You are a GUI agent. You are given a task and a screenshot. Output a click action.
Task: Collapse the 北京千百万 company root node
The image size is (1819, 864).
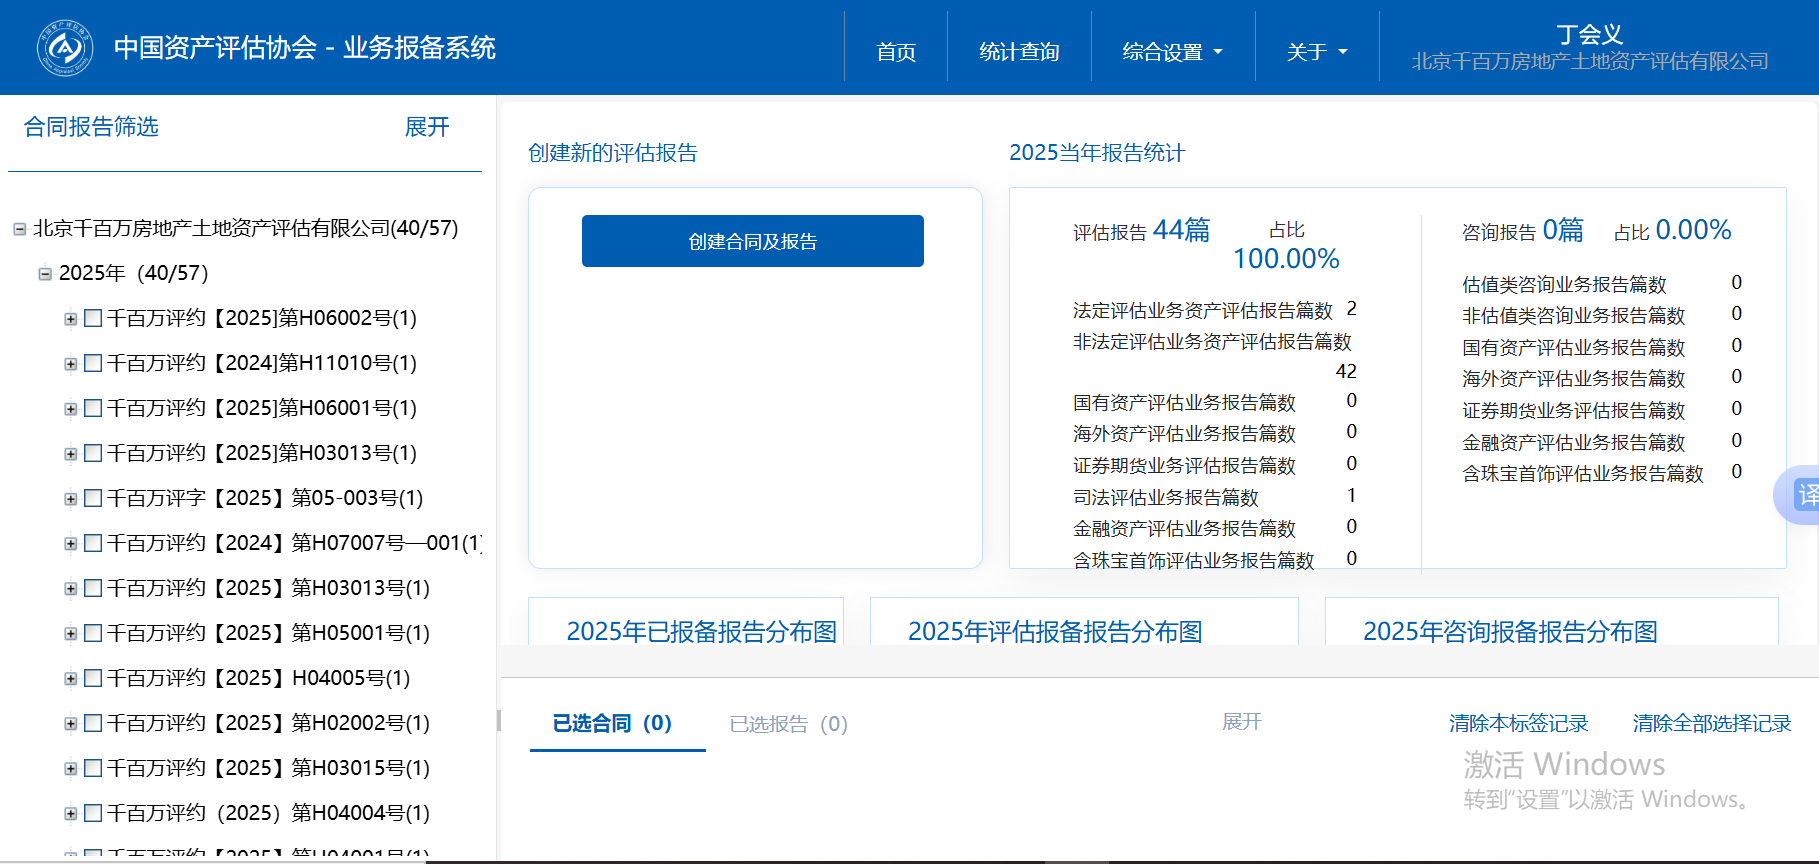[19, 229]
